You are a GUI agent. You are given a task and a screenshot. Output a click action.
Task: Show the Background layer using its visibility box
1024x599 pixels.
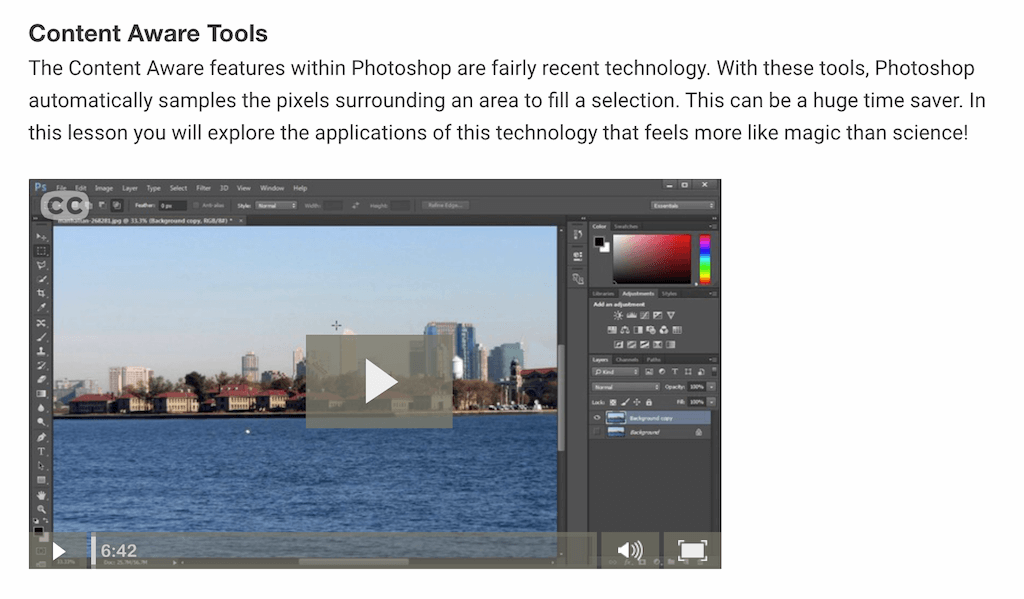click(x=597, y=432)
